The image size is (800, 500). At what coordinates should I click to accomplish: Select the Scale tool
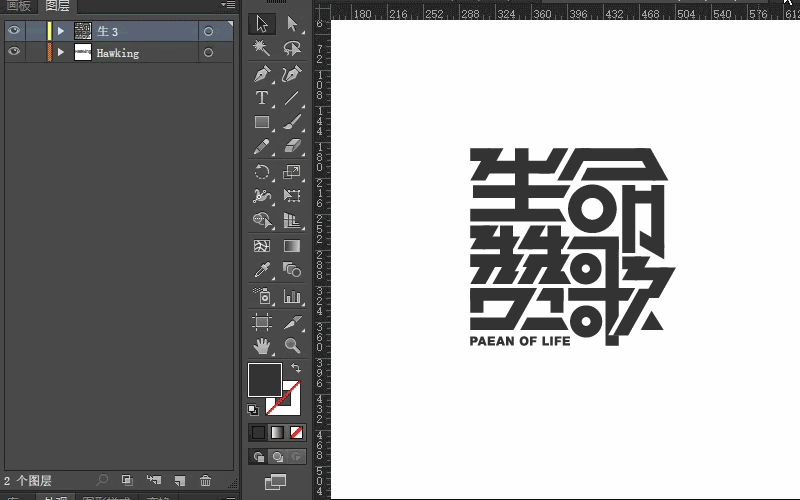point(292,172)
